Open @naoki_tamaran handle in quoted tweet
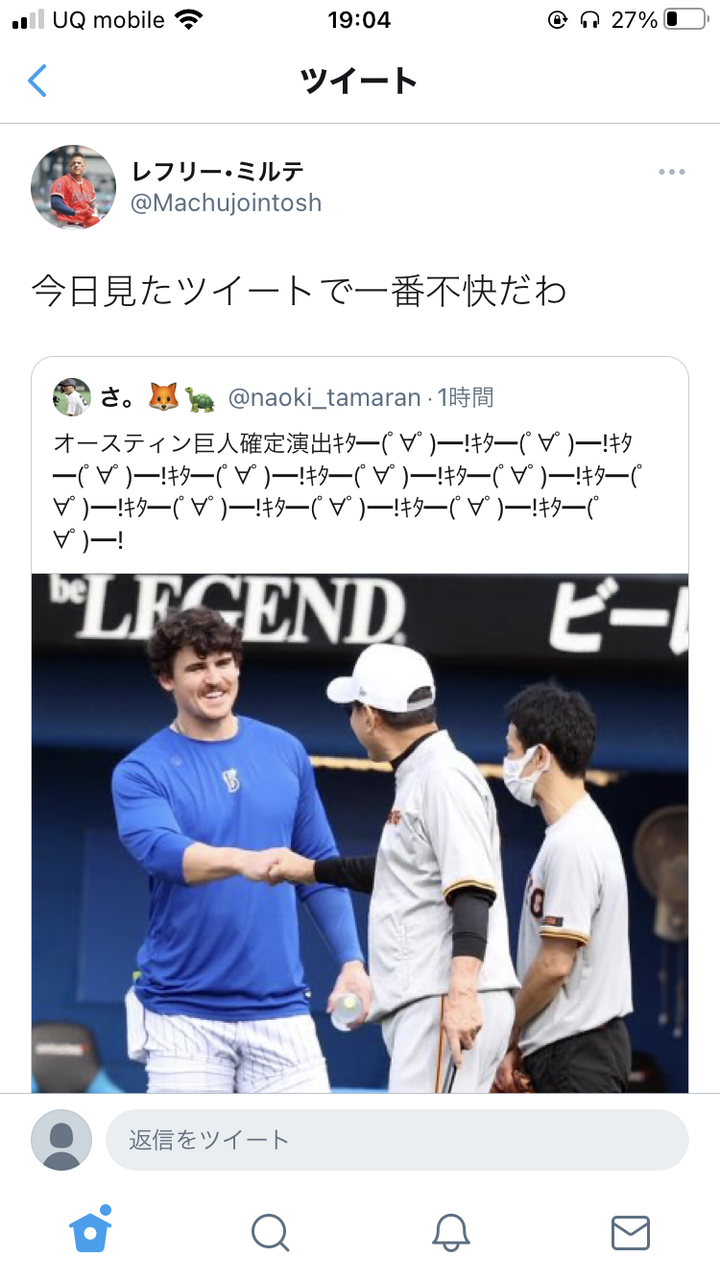This screenshot has height=1280, width=720. pos(324,398)
